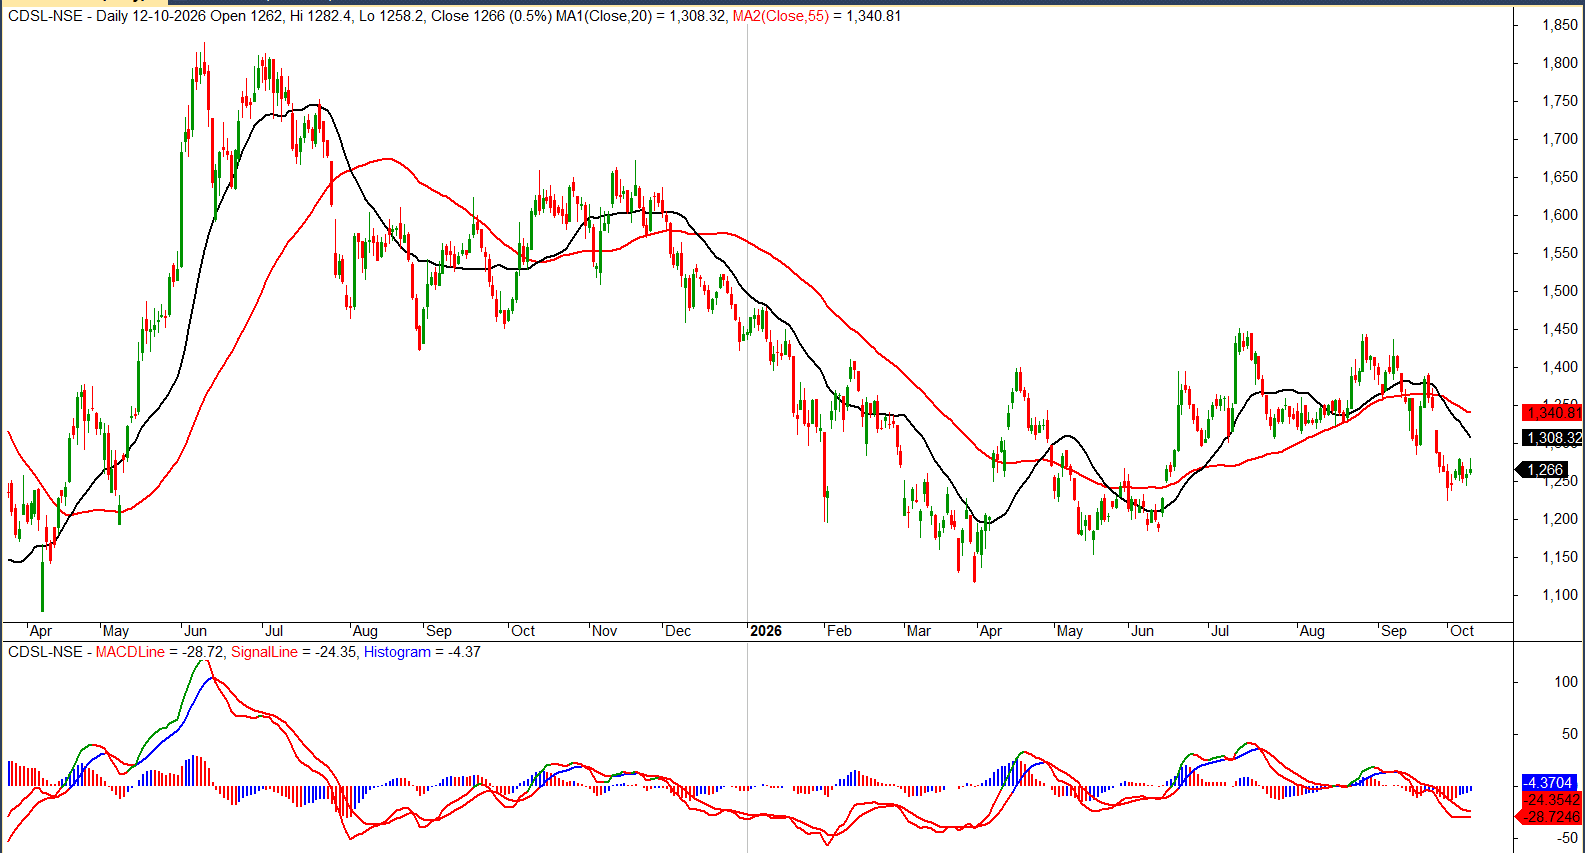Click the 100 label on the MACD axis
Image resolution: width=1585 pixels, height=853 pixels.
[1566, 682]
